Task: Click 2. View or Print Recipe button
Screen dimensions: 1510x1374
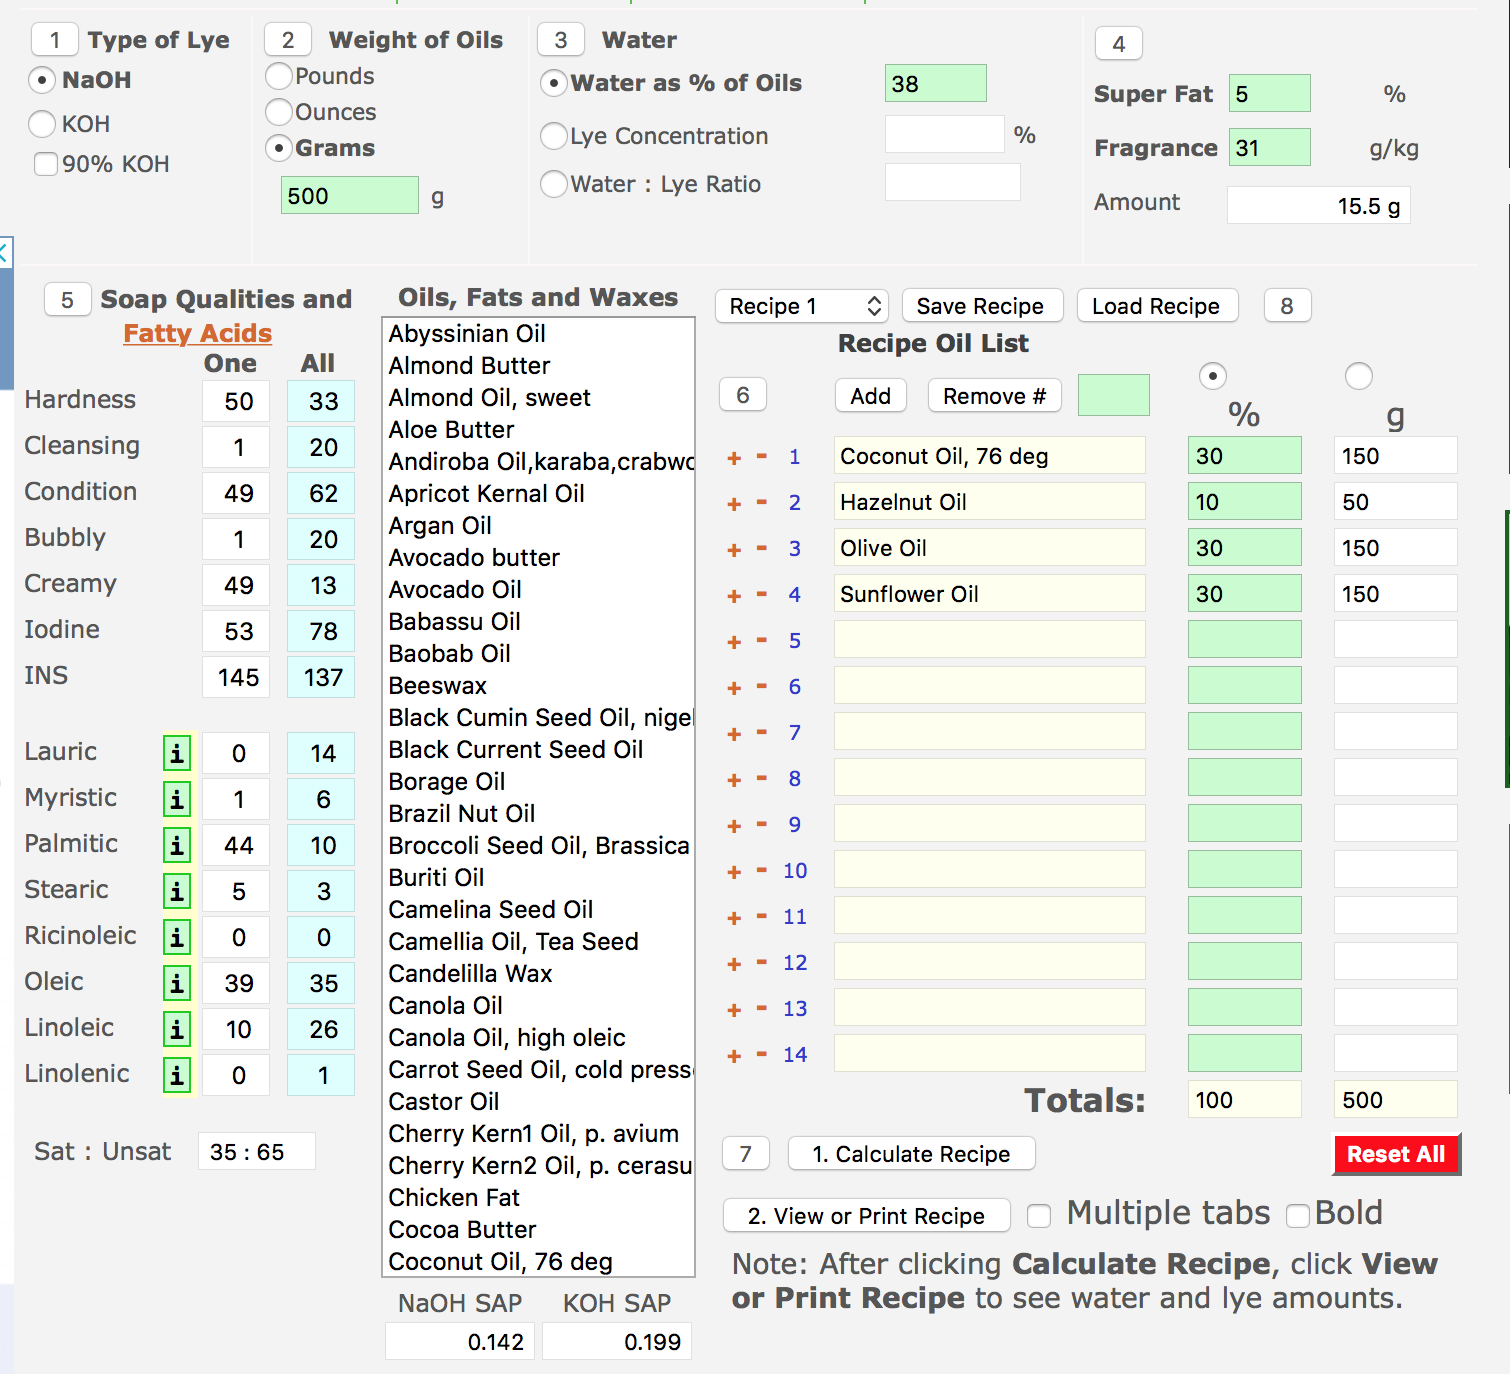Action: point(866,1216)
